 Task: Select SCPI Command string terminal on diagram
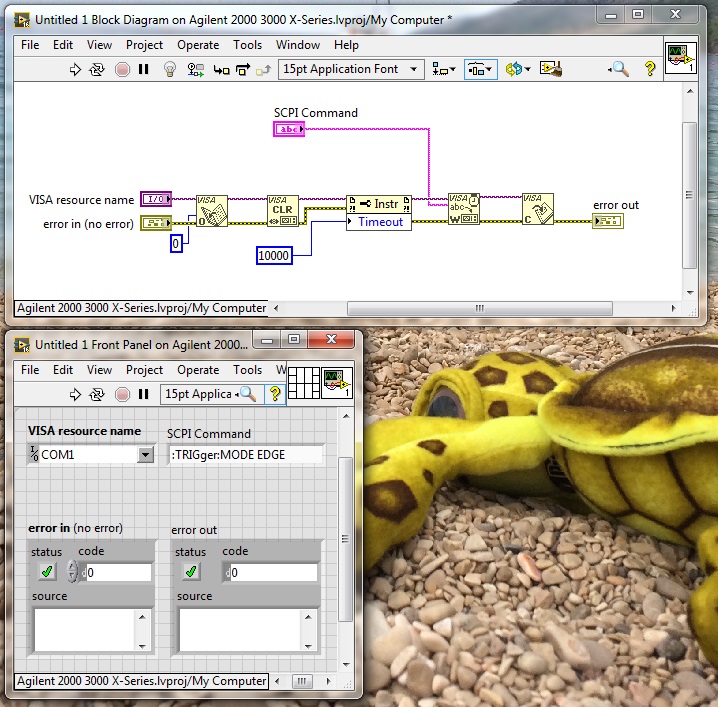tap(289, 129)
